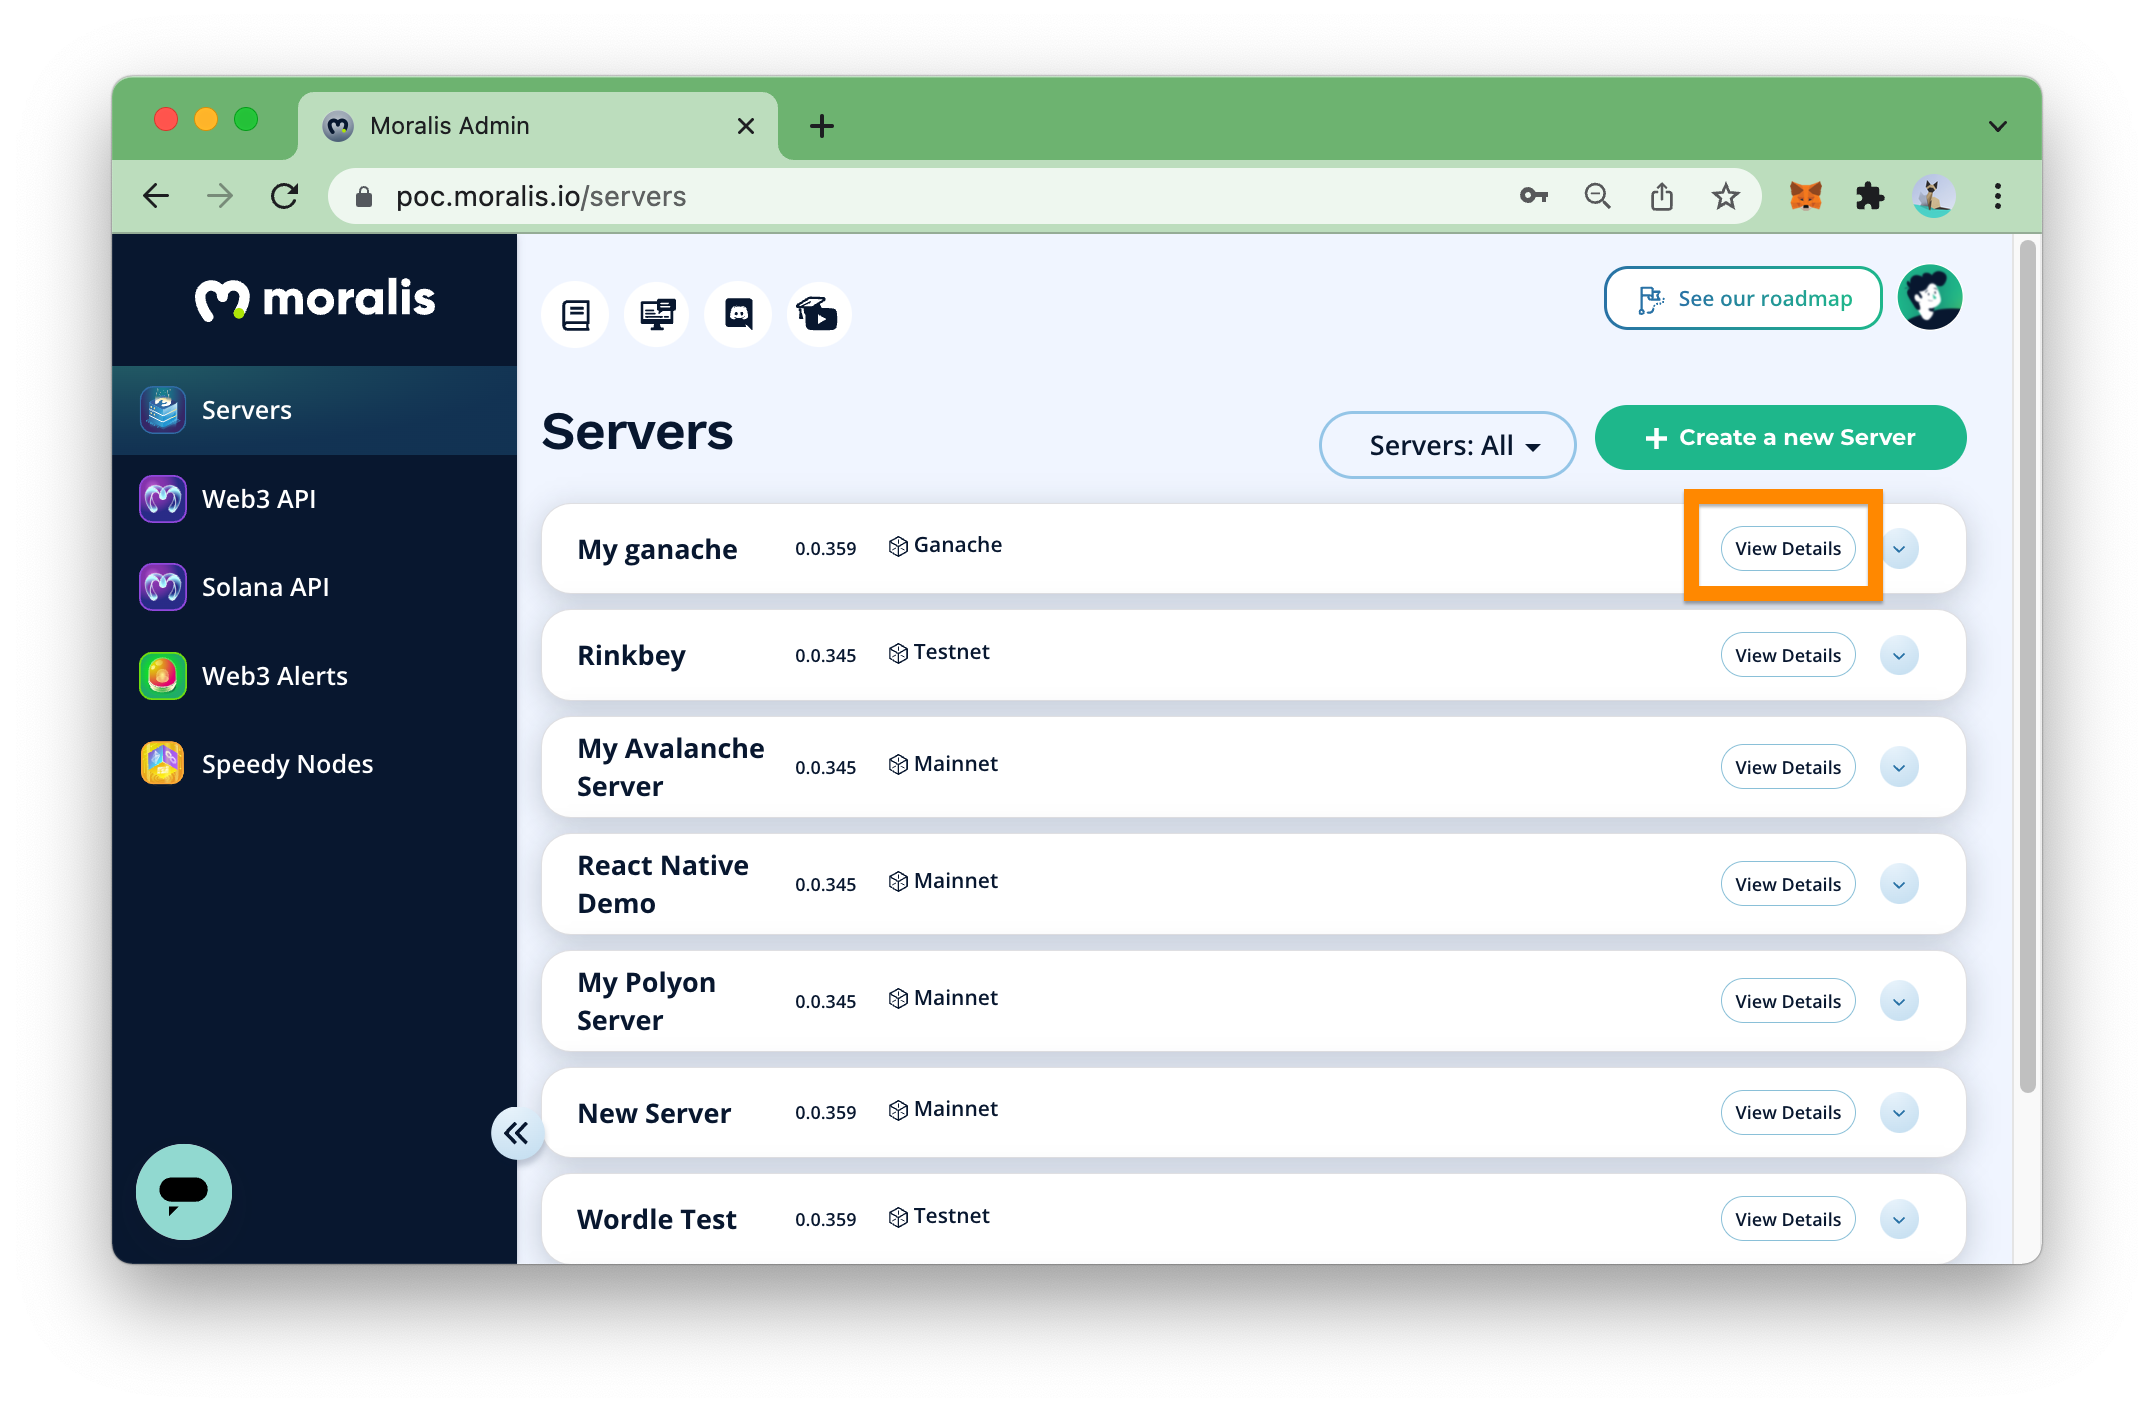Expand the Rinkbey server row
The width and height of the screenshot is (2154, 1412).
tap(1899, 656)
